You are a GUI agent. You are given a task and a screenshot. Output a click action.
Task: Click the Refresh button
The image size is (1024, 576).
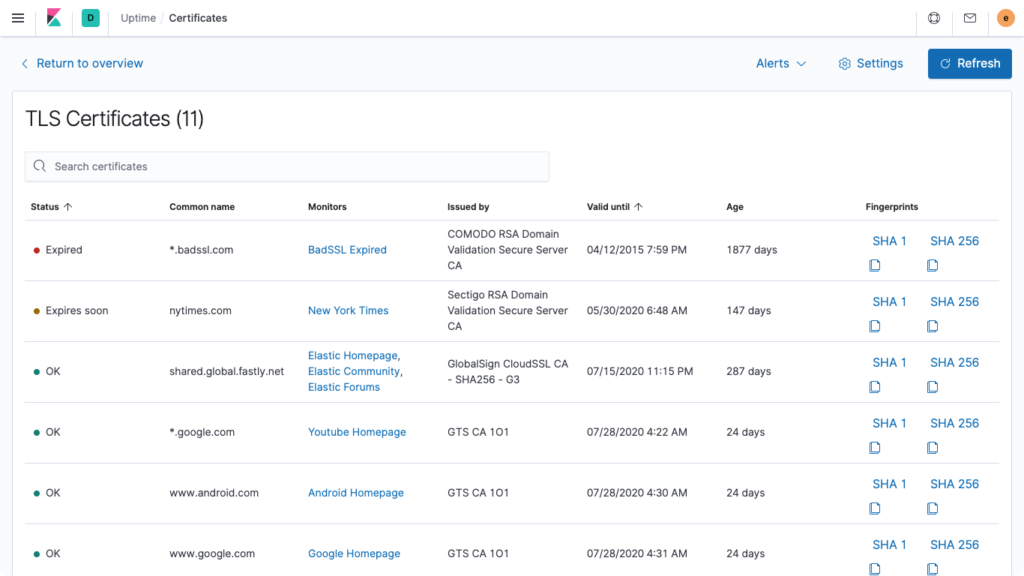970,63
